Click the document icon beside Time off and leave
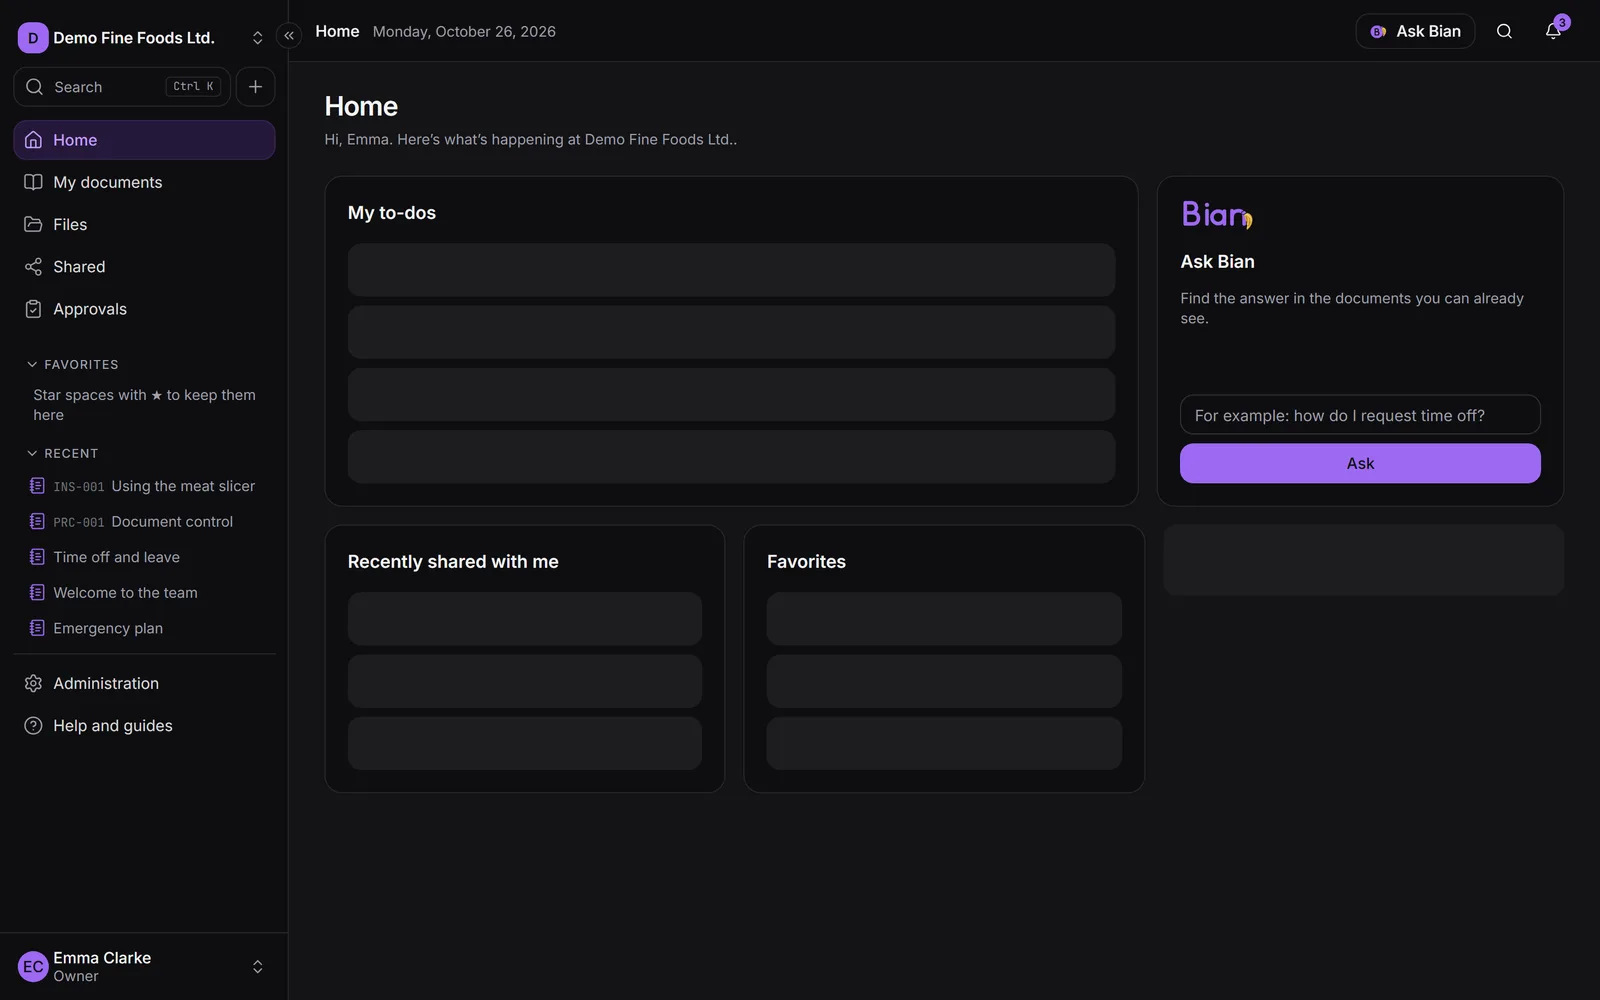The height and width of the screenshot is (1000, 1600). (x=37, y=557)
